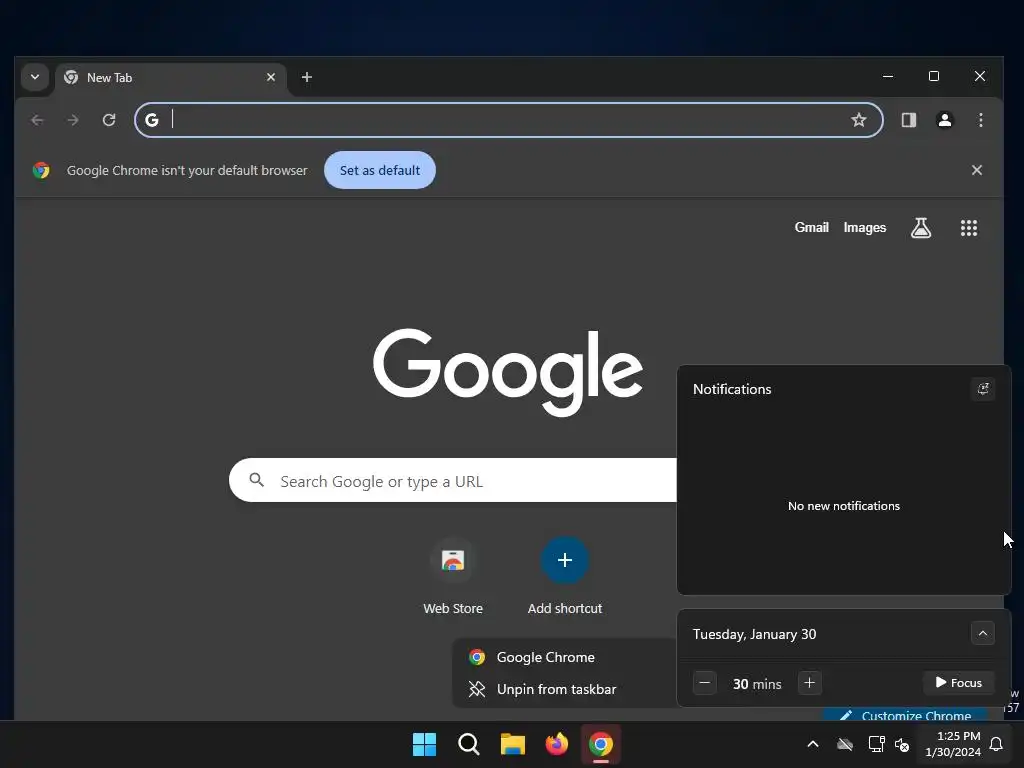Open the Chrome profile menu
The image size is (1024, 768).
944,120
